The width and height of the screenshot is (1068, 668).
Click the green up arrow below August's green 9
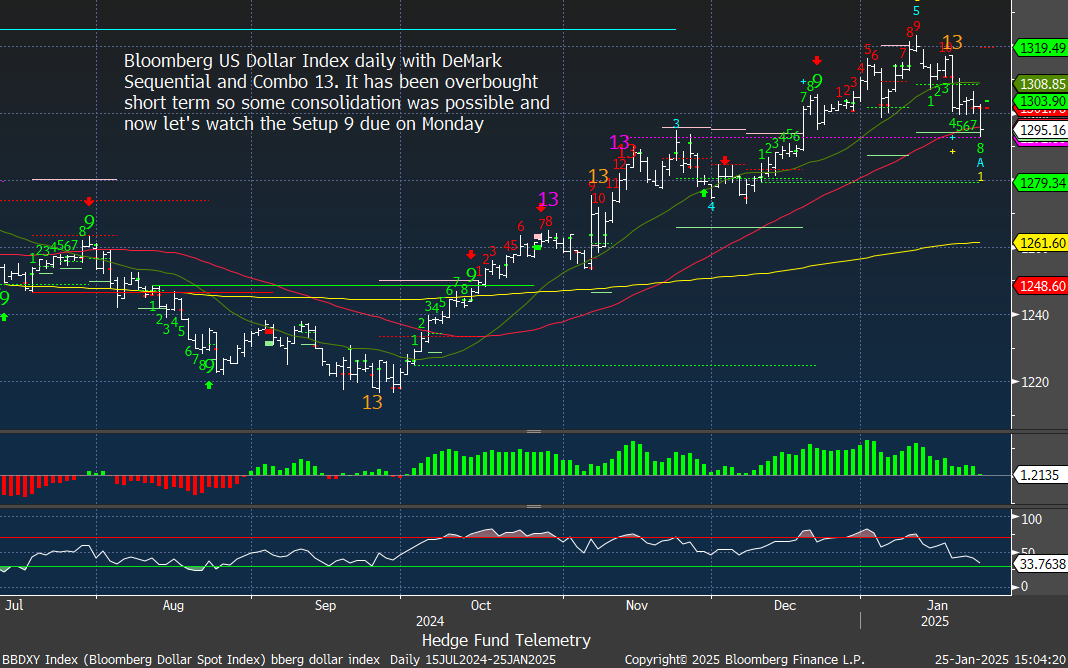[x=209, y=385]
